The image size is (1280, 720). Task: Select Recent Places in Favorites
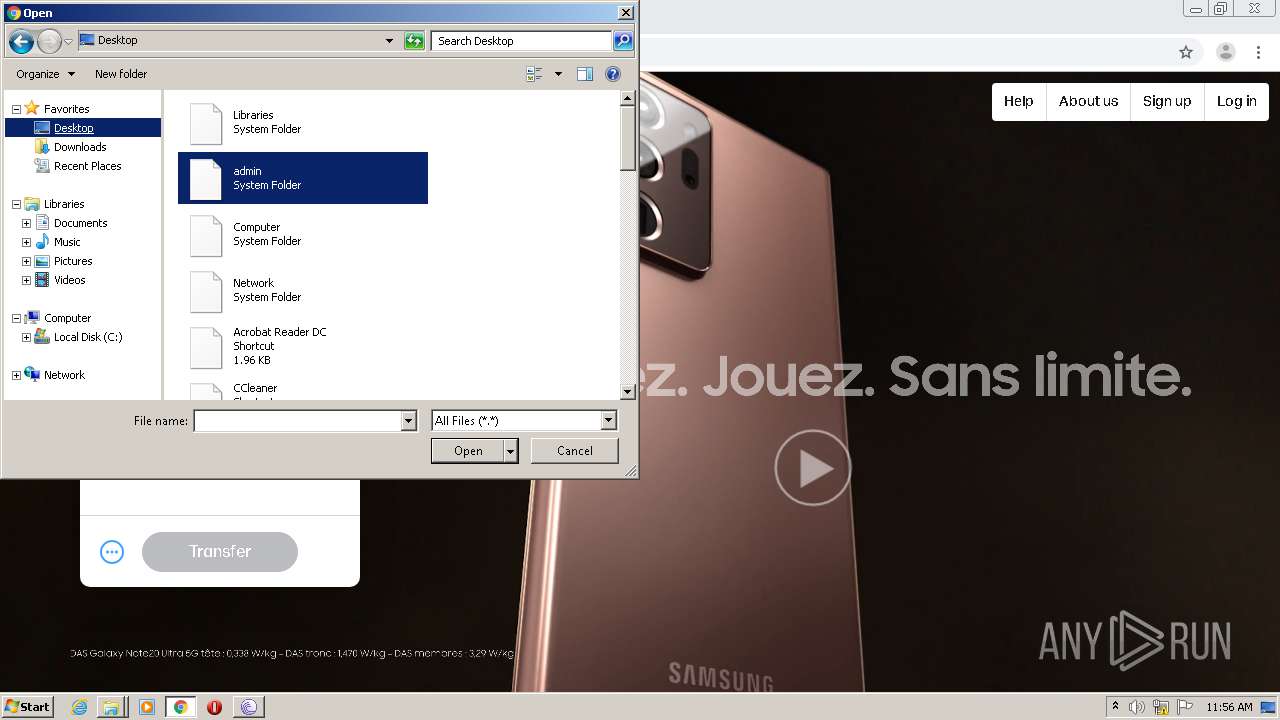point(87,166)
